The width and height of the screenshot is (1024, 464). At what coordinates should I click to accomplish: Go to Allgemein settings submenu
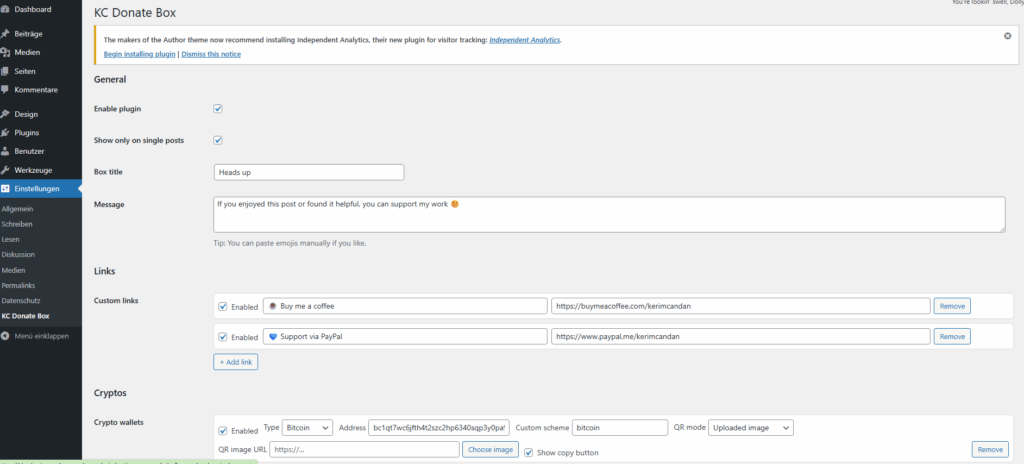[x=18, y=209]
